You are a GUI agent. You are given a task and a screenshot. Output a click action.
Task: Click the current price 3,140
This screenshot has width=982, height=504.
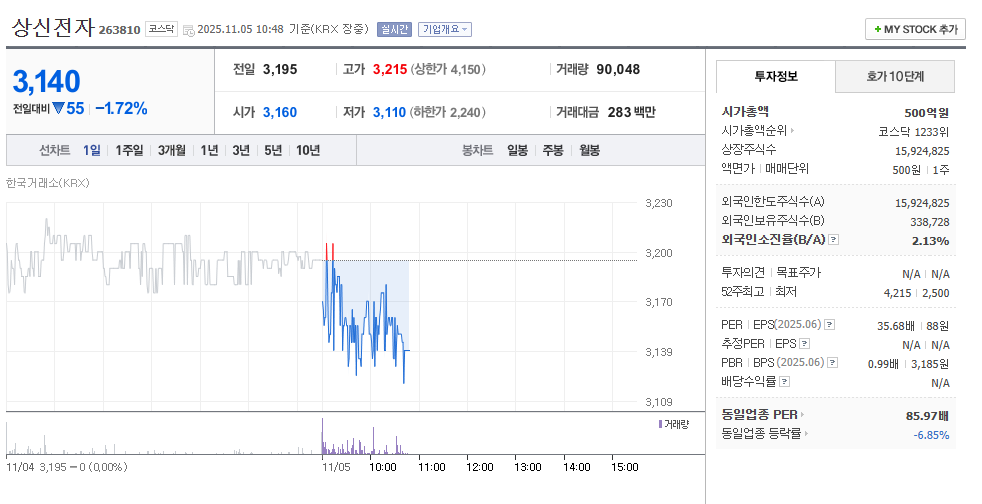pos(47,81)
